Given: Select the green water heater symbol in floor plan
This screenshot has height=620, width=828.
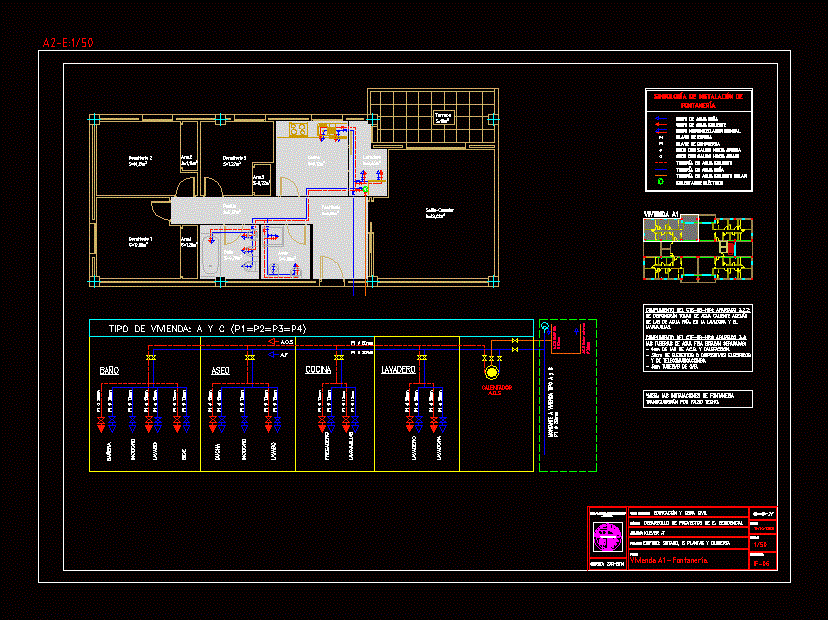Looking at the screenshot, I should click(x=366, y=187).
